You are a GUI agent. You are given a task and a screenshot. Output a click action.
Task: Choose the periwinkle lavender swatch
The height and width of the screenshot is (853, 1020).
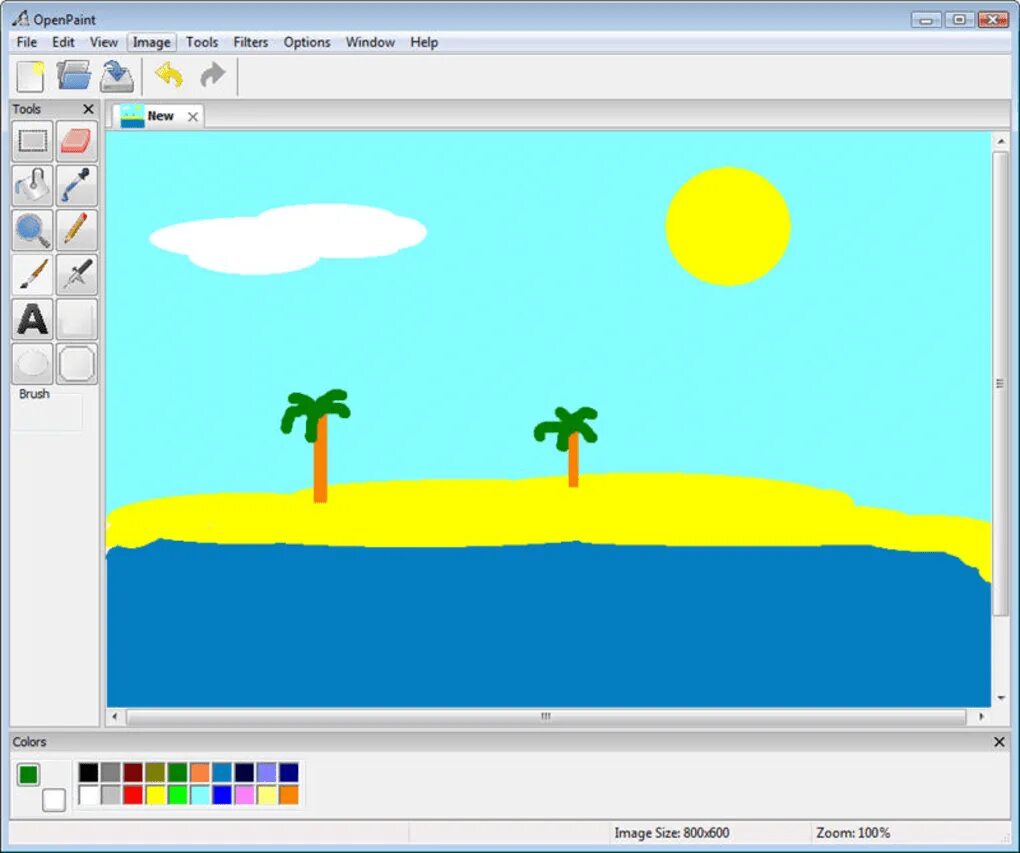[267, 772]
